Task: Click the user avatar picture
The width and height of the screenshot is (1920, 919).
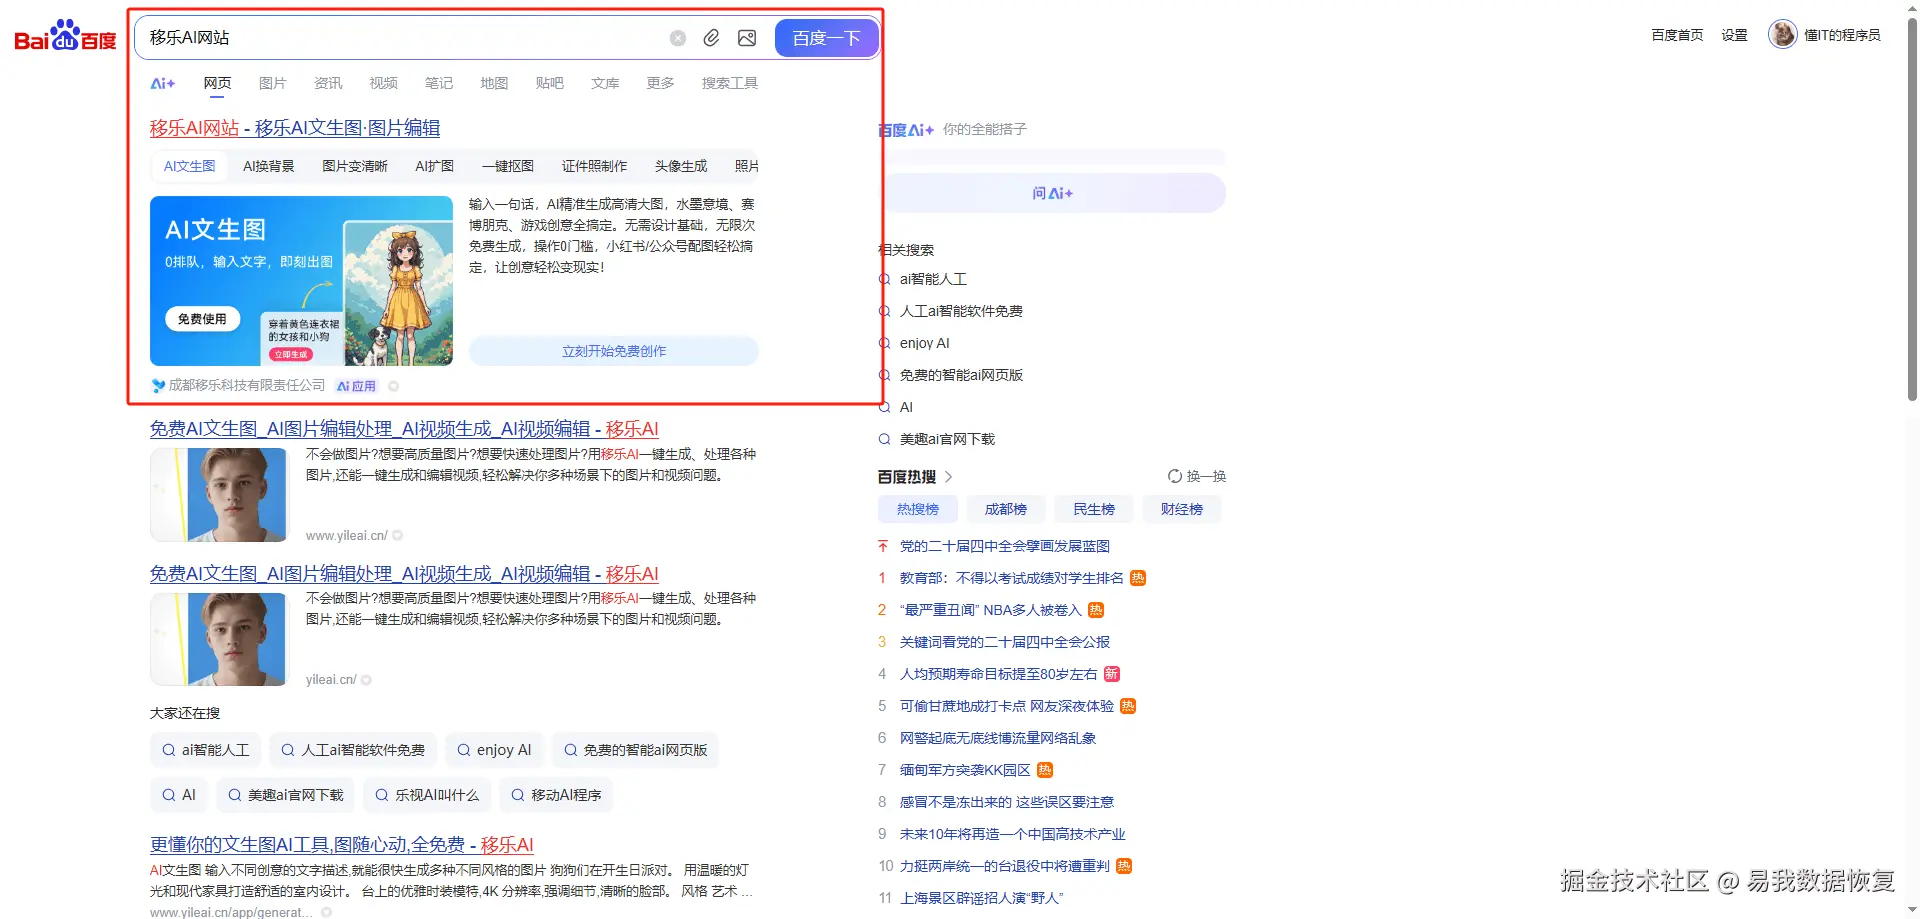Action: 1782,35
